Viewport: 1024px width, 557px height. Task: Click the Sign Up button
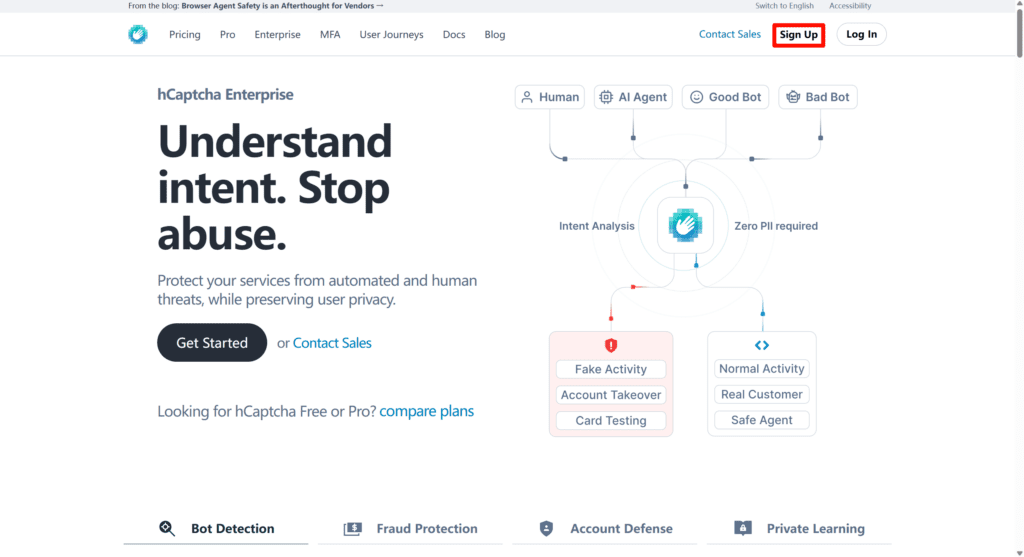coord(798,34)
